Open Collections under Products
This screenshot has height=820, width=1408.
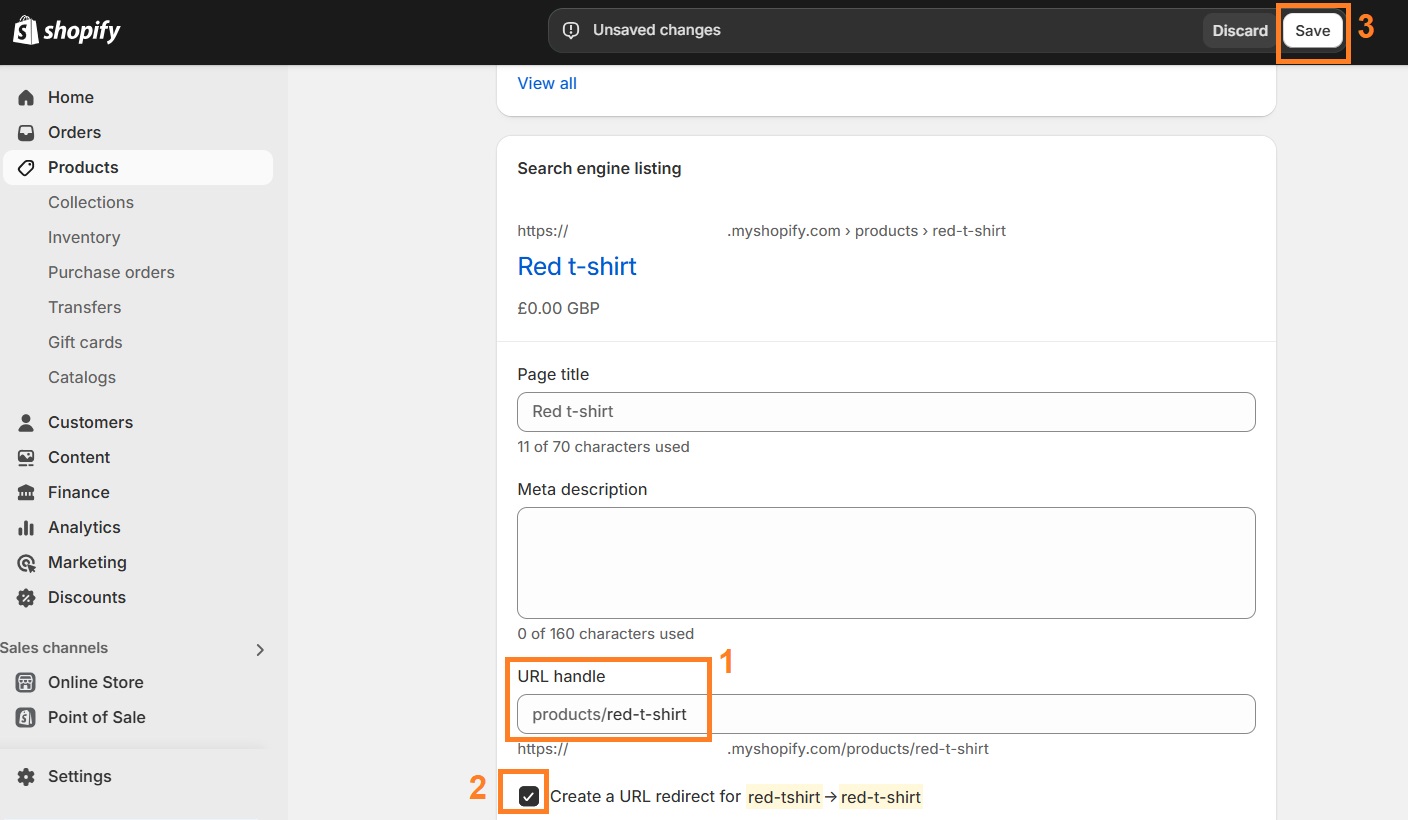click(91, 202)
